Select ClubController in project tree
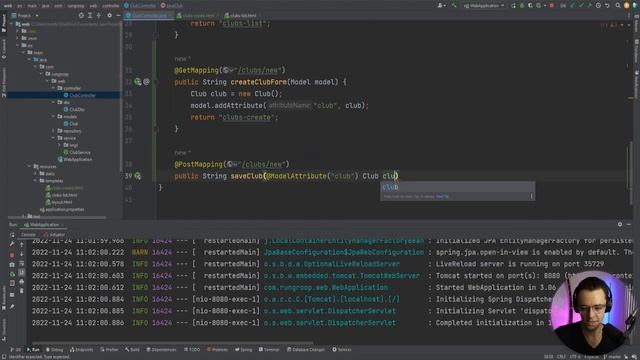 (x=80, y=96)
